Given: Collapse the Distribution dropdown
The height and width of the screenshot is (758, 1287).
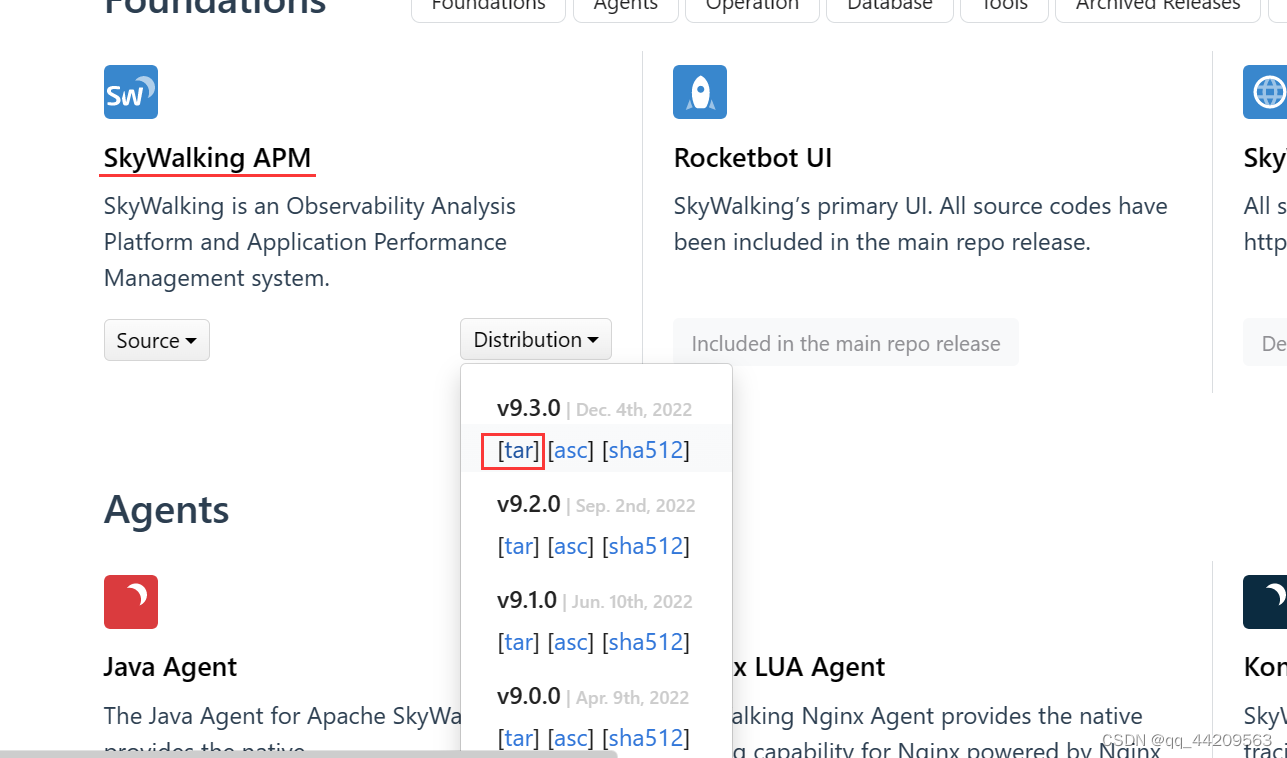Looking at the screenshot, I should click(536, 340).
